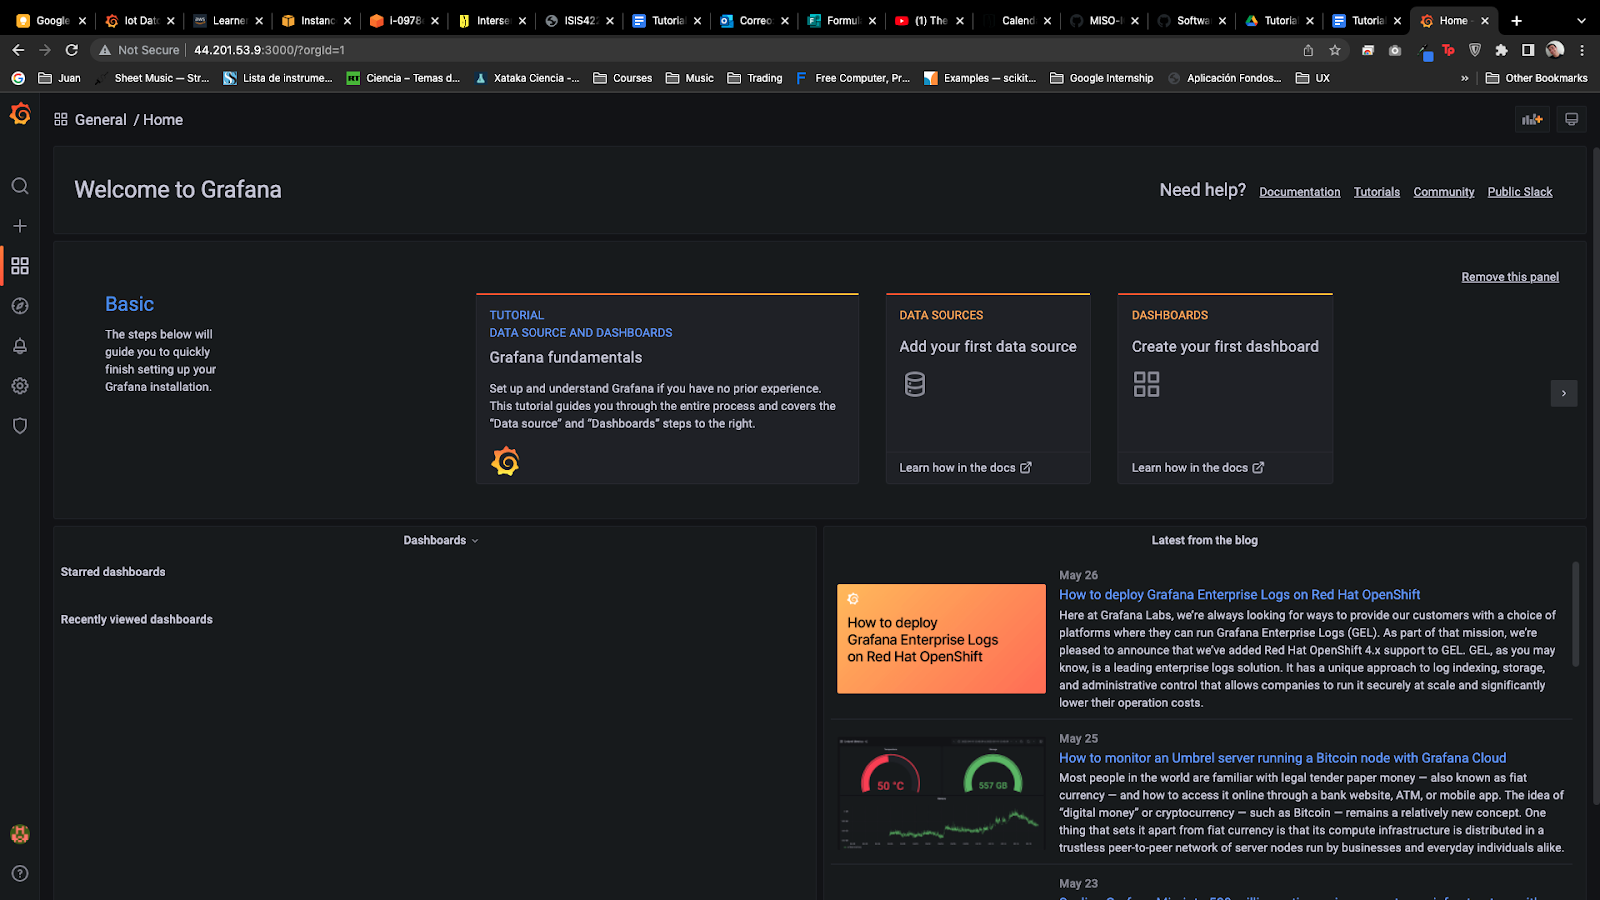Switch to the ISIS42 browser tab

[579, 20]
